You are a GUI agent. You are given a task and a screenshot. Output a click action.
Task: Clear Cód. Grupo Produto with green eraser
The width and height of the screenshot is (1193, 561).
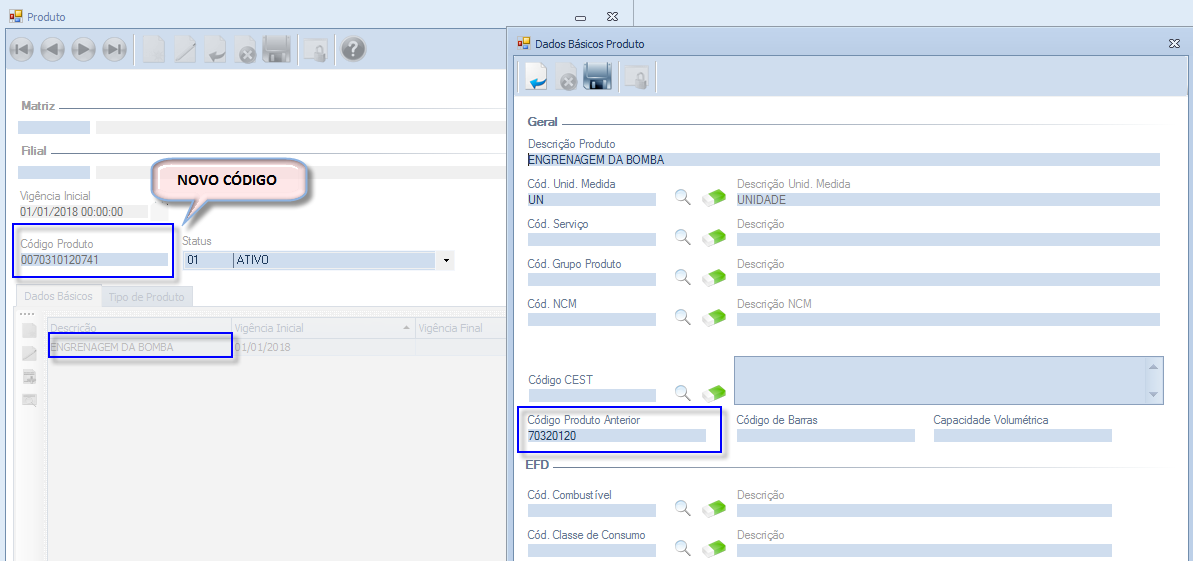tap(714, 277)
